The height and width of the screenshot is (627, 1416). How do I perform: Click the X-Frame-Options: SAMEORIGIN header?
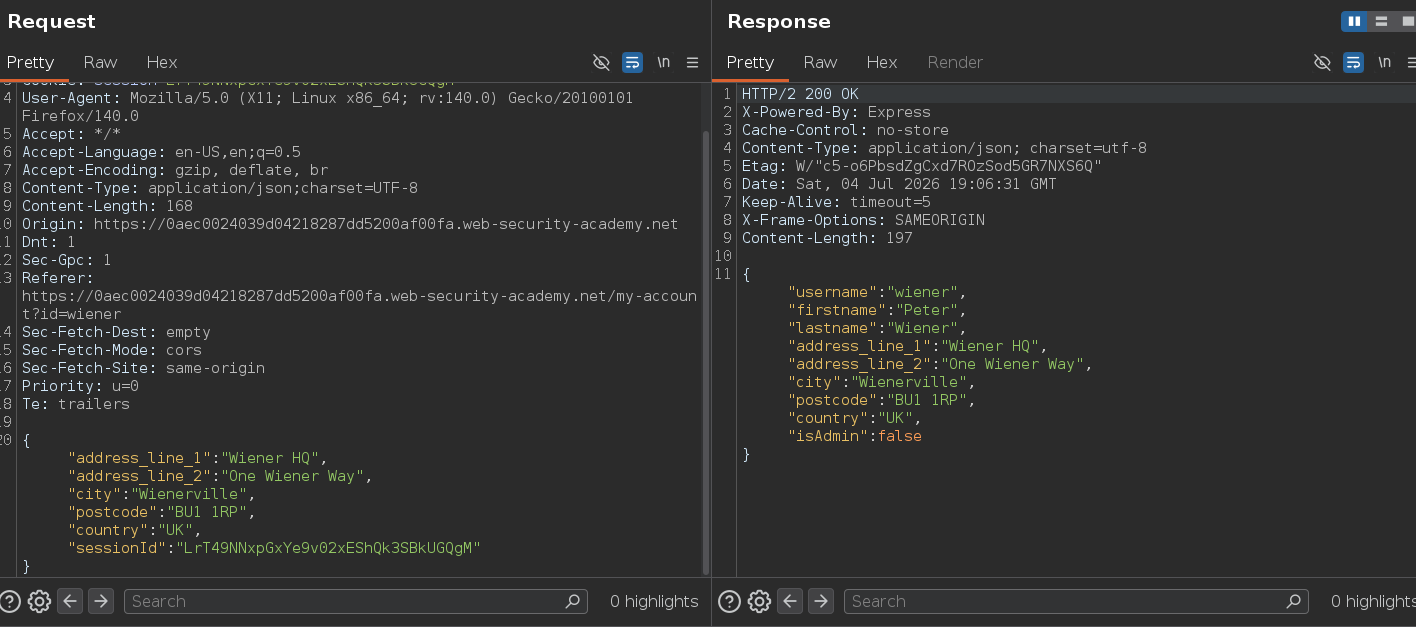pos(863,220)
